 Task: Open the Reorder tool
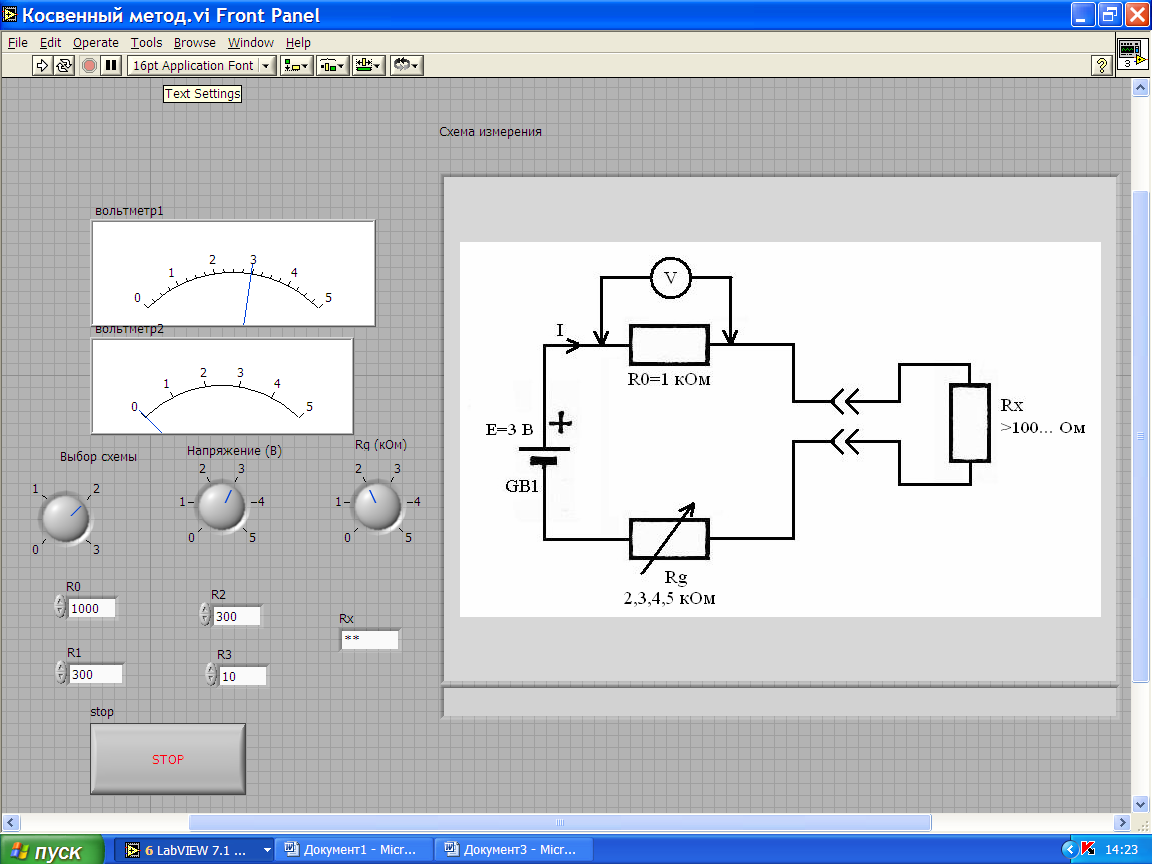pyautogui.click(x=406, y=65)
